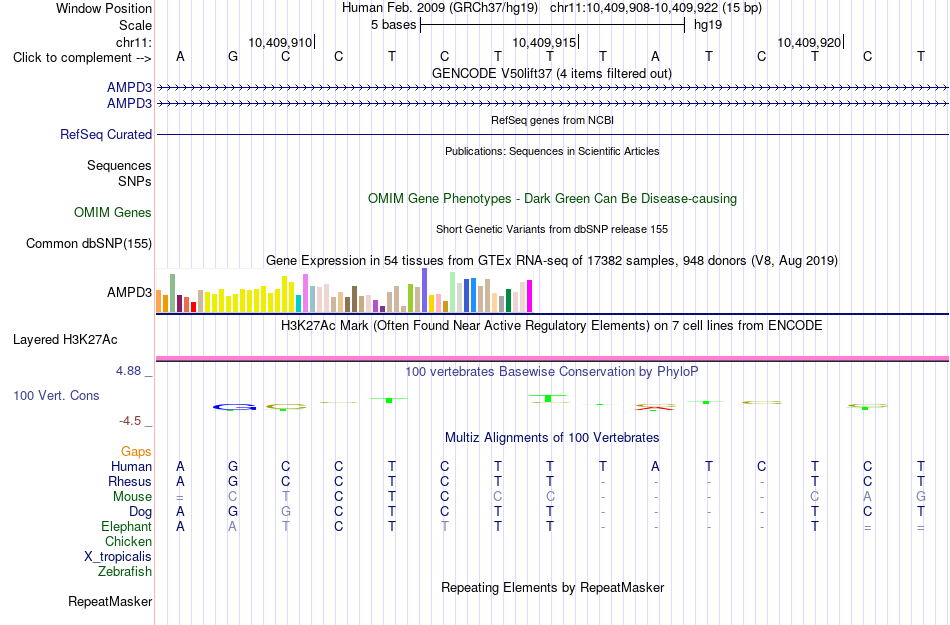The image size is (950, 625).
Task: Click 'Publications: Sequences in Scientific Articles' title
Action: tap(552, 151)
